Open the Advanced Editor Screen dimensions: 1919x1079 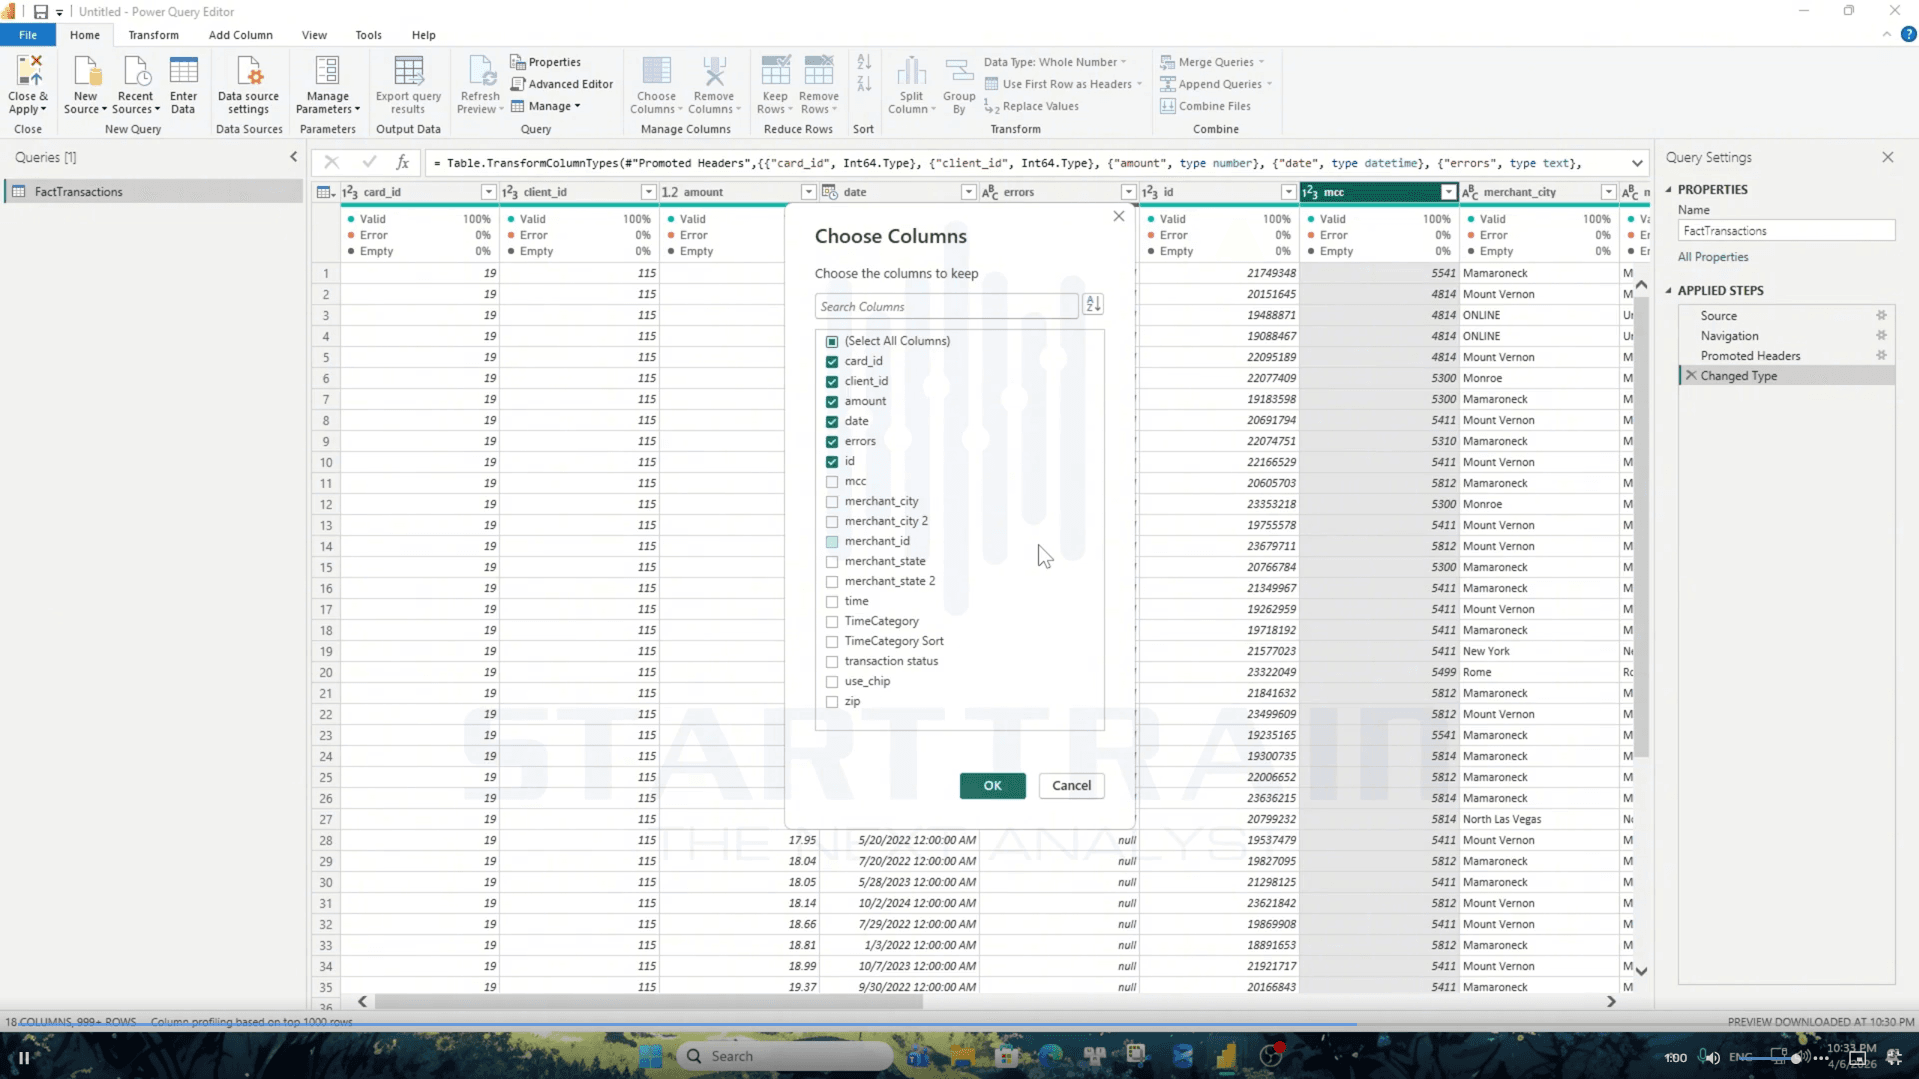pos(562,84)
